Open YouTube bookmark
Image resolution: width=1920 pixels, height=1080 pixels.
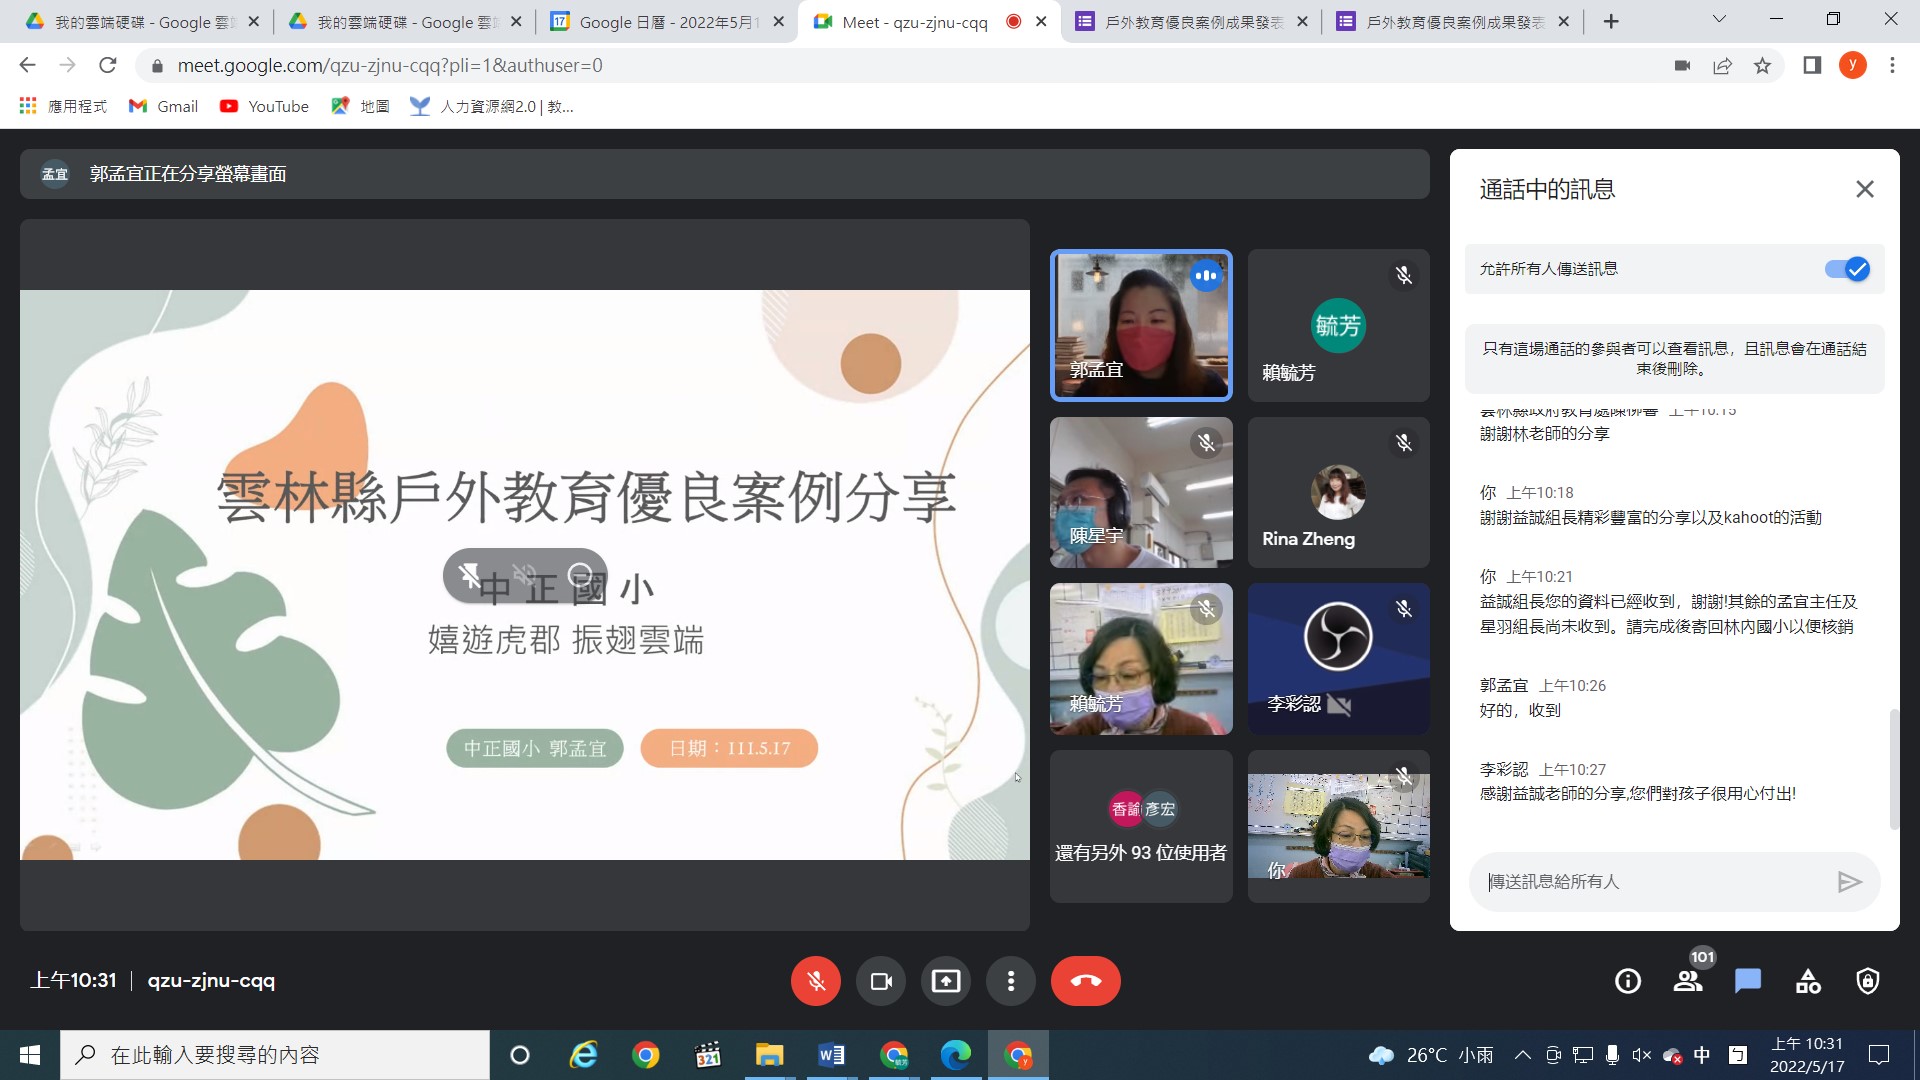pyautogui.click(x=264, y=106)
